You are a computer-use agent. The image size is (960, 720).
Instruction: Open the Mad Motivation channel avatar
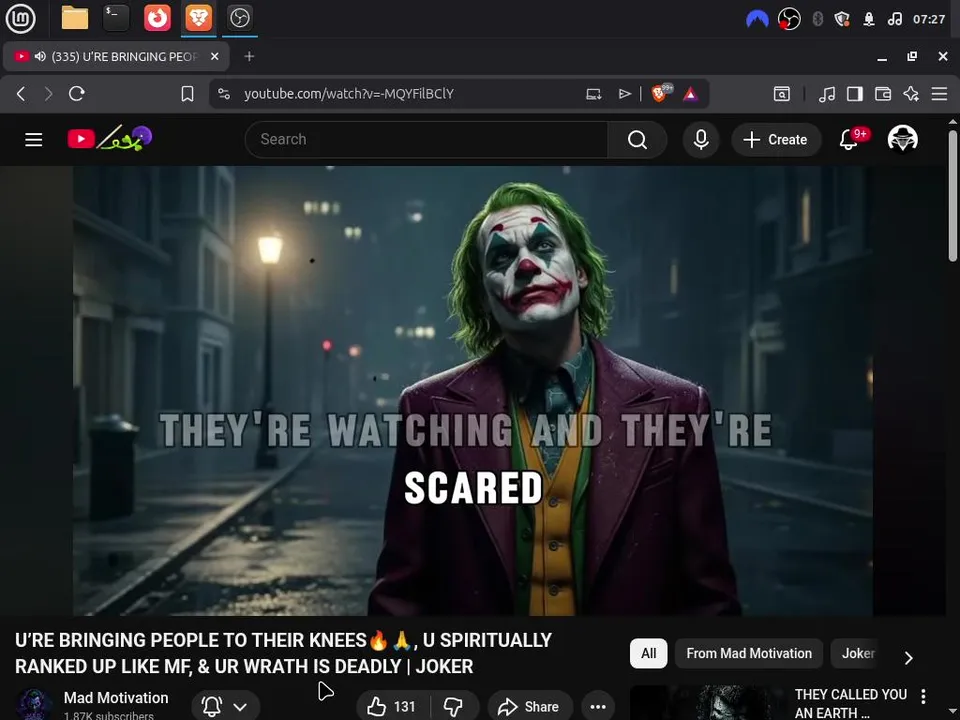(34, 704)
